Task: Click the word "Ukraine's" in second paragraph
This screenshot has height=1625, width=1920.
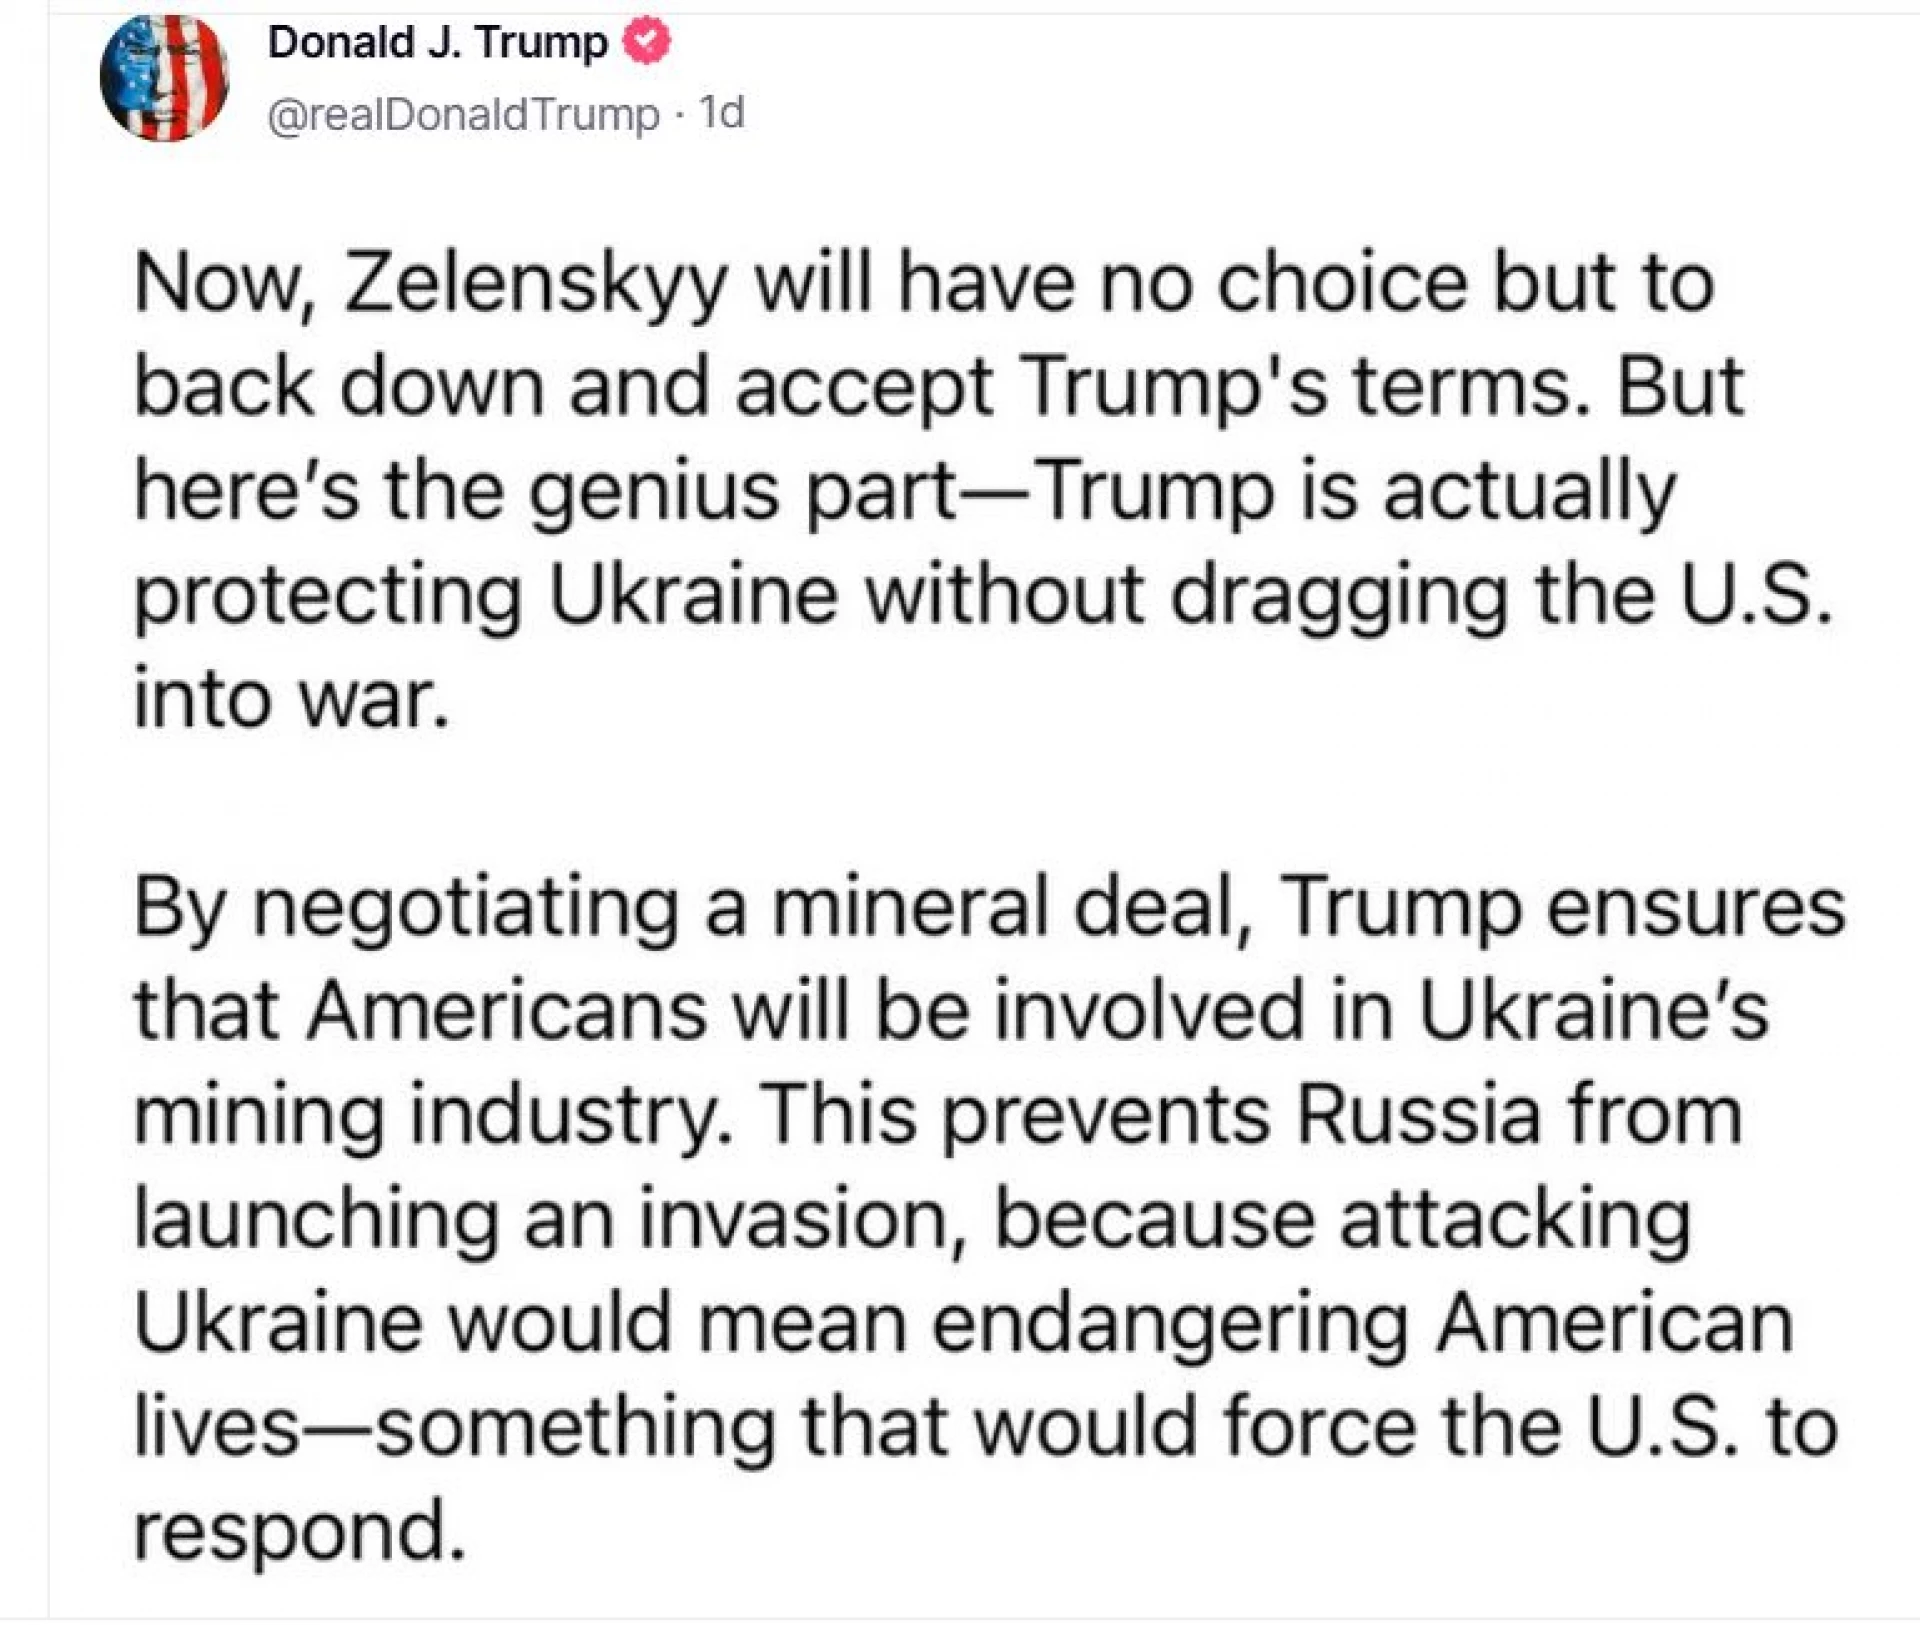Action: (1593, 1009)
